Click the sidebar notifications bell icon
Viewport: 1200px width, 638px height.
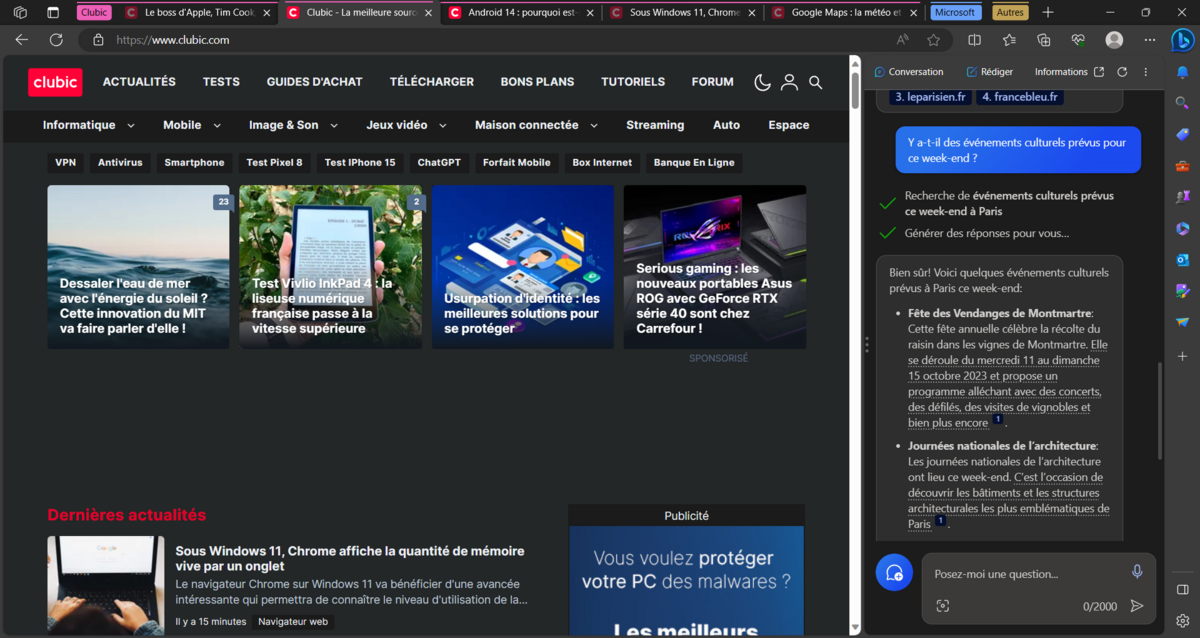tap(1182, 72)
